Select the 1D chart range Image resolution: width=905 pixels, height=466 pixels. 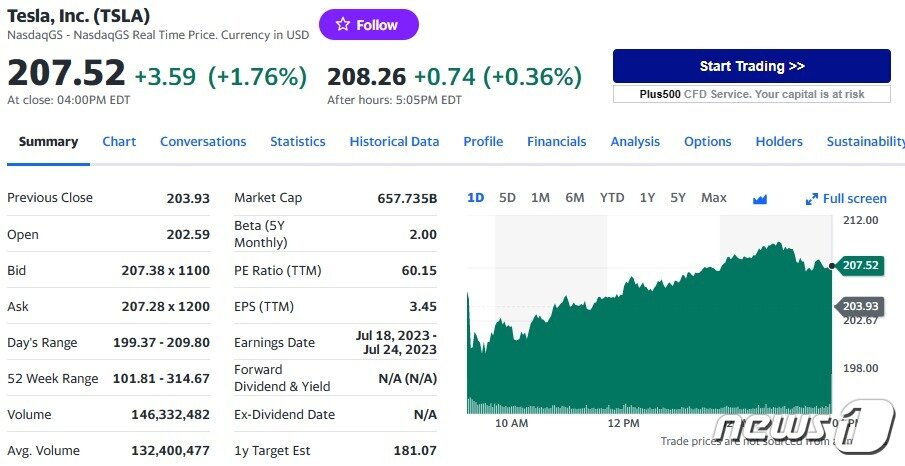(x=476, y=198)
